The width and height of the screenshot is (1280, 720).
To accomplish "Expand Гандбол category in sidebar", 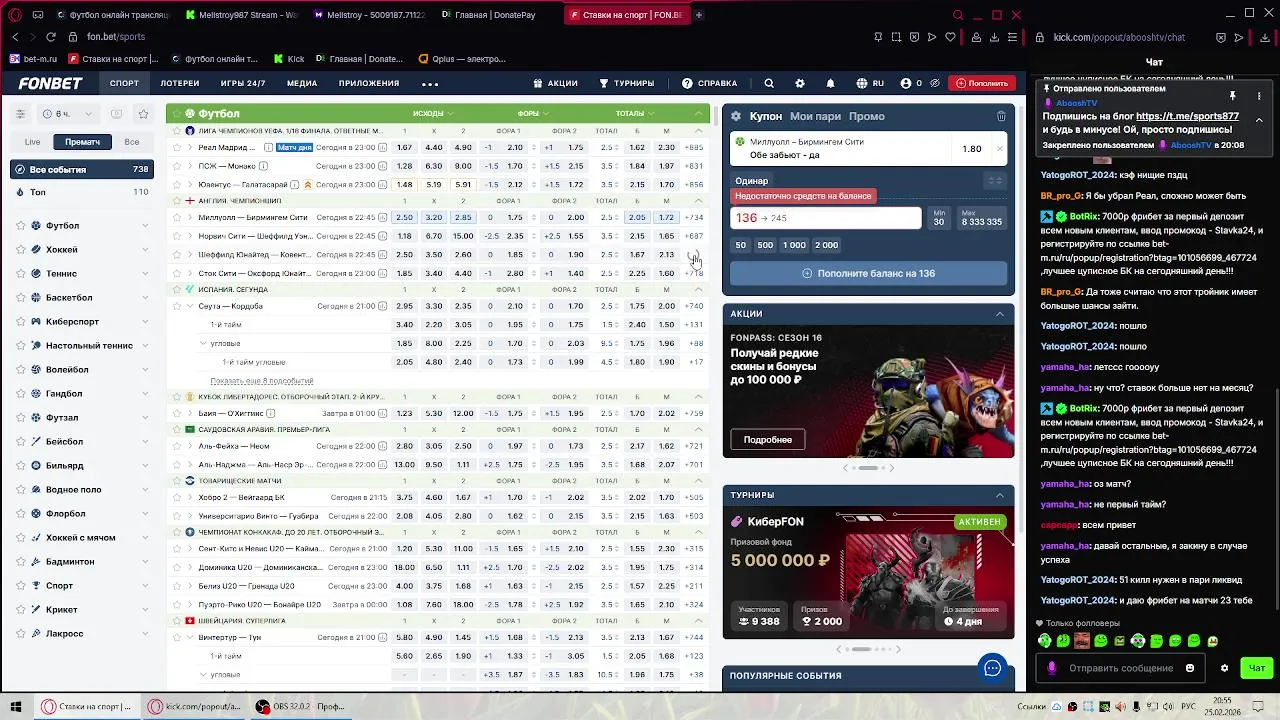I will [x=145, y=394].
